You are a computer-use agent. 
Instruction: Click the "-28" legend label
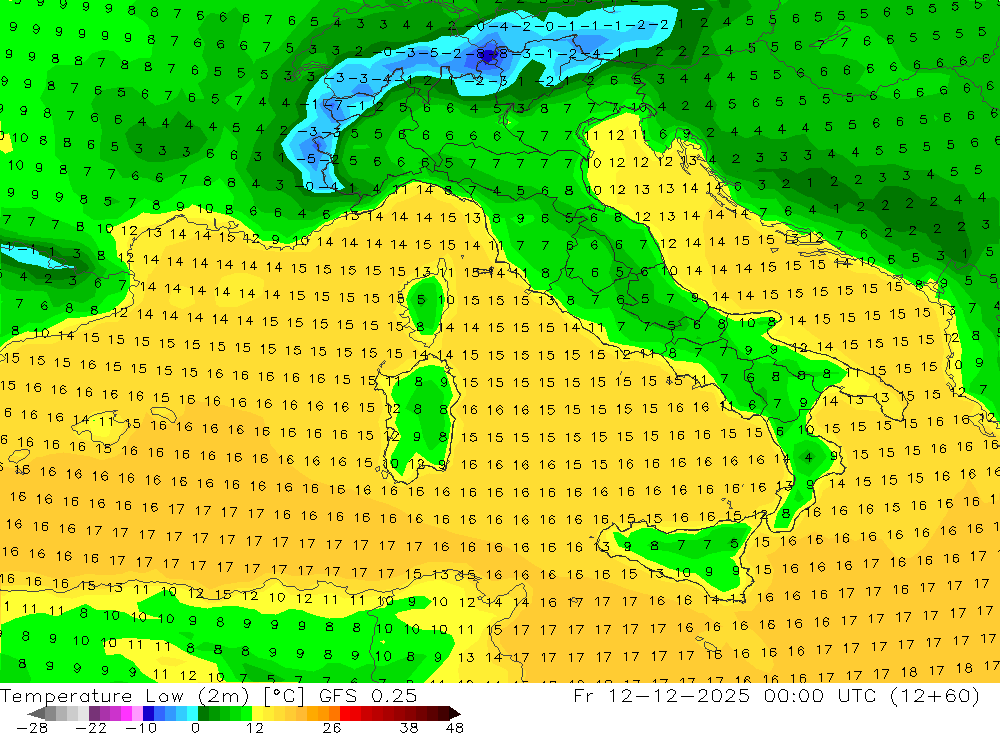(x=32, y=728)
